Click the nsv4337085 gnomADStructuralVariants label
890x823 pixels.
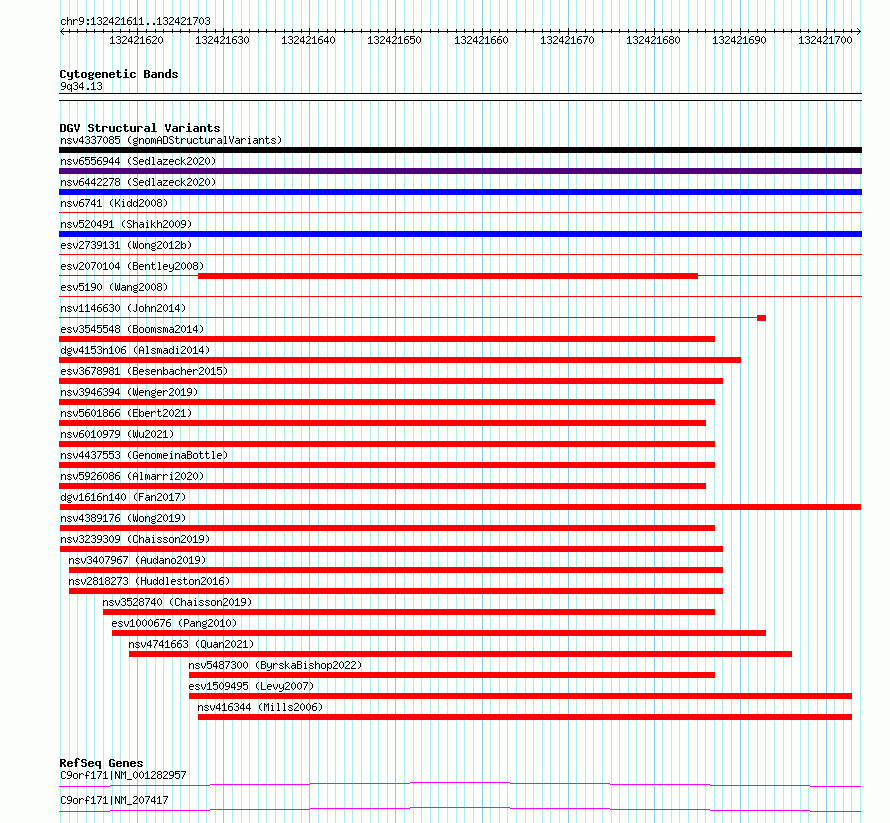171,140
